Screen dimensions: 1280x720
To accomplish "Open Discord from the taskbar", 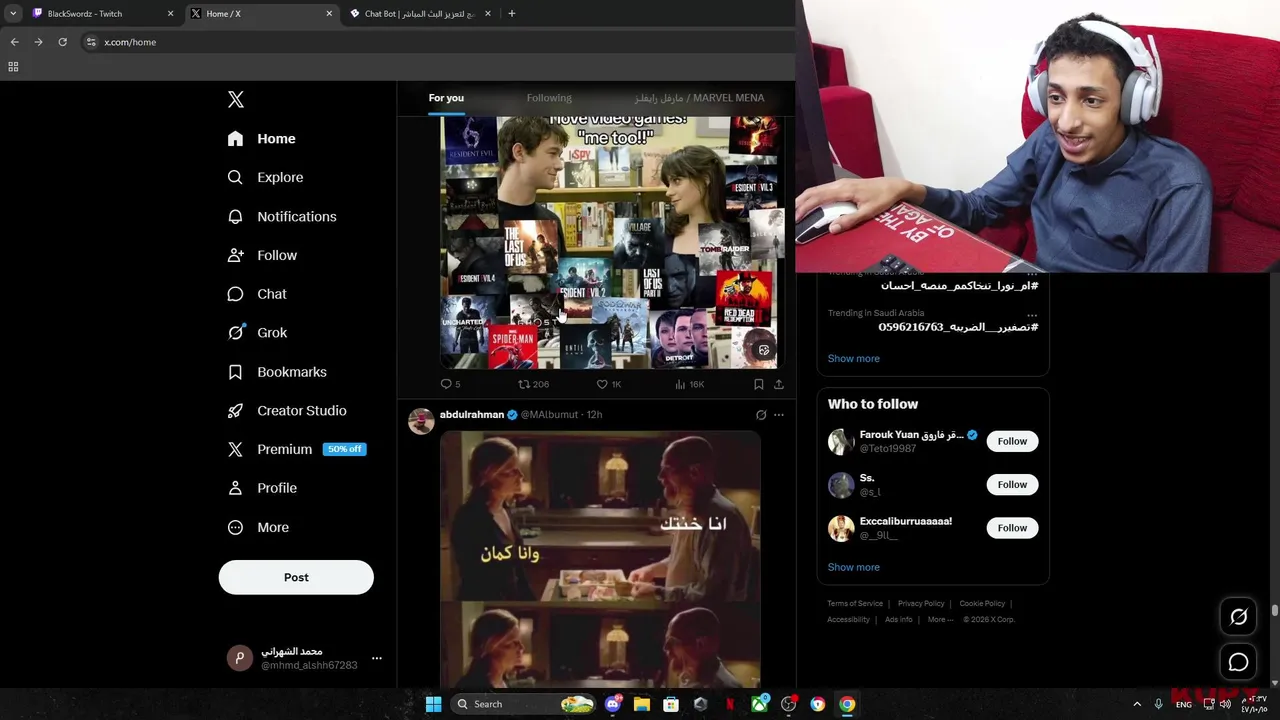I will pos(613,704).
